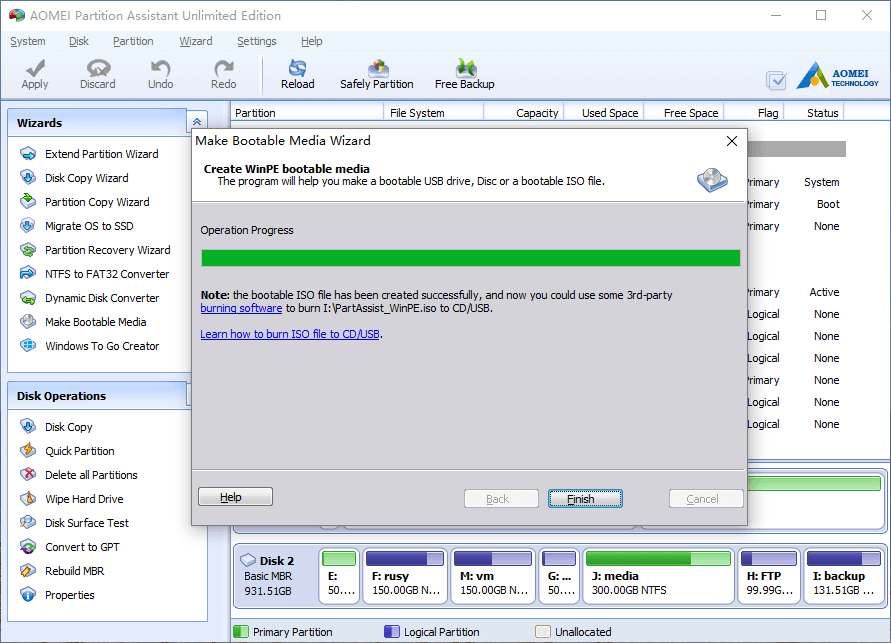Open the Help menu
The height and width of the screenshot is (643, 891).
pyautogui.click(x=311, y=41)
